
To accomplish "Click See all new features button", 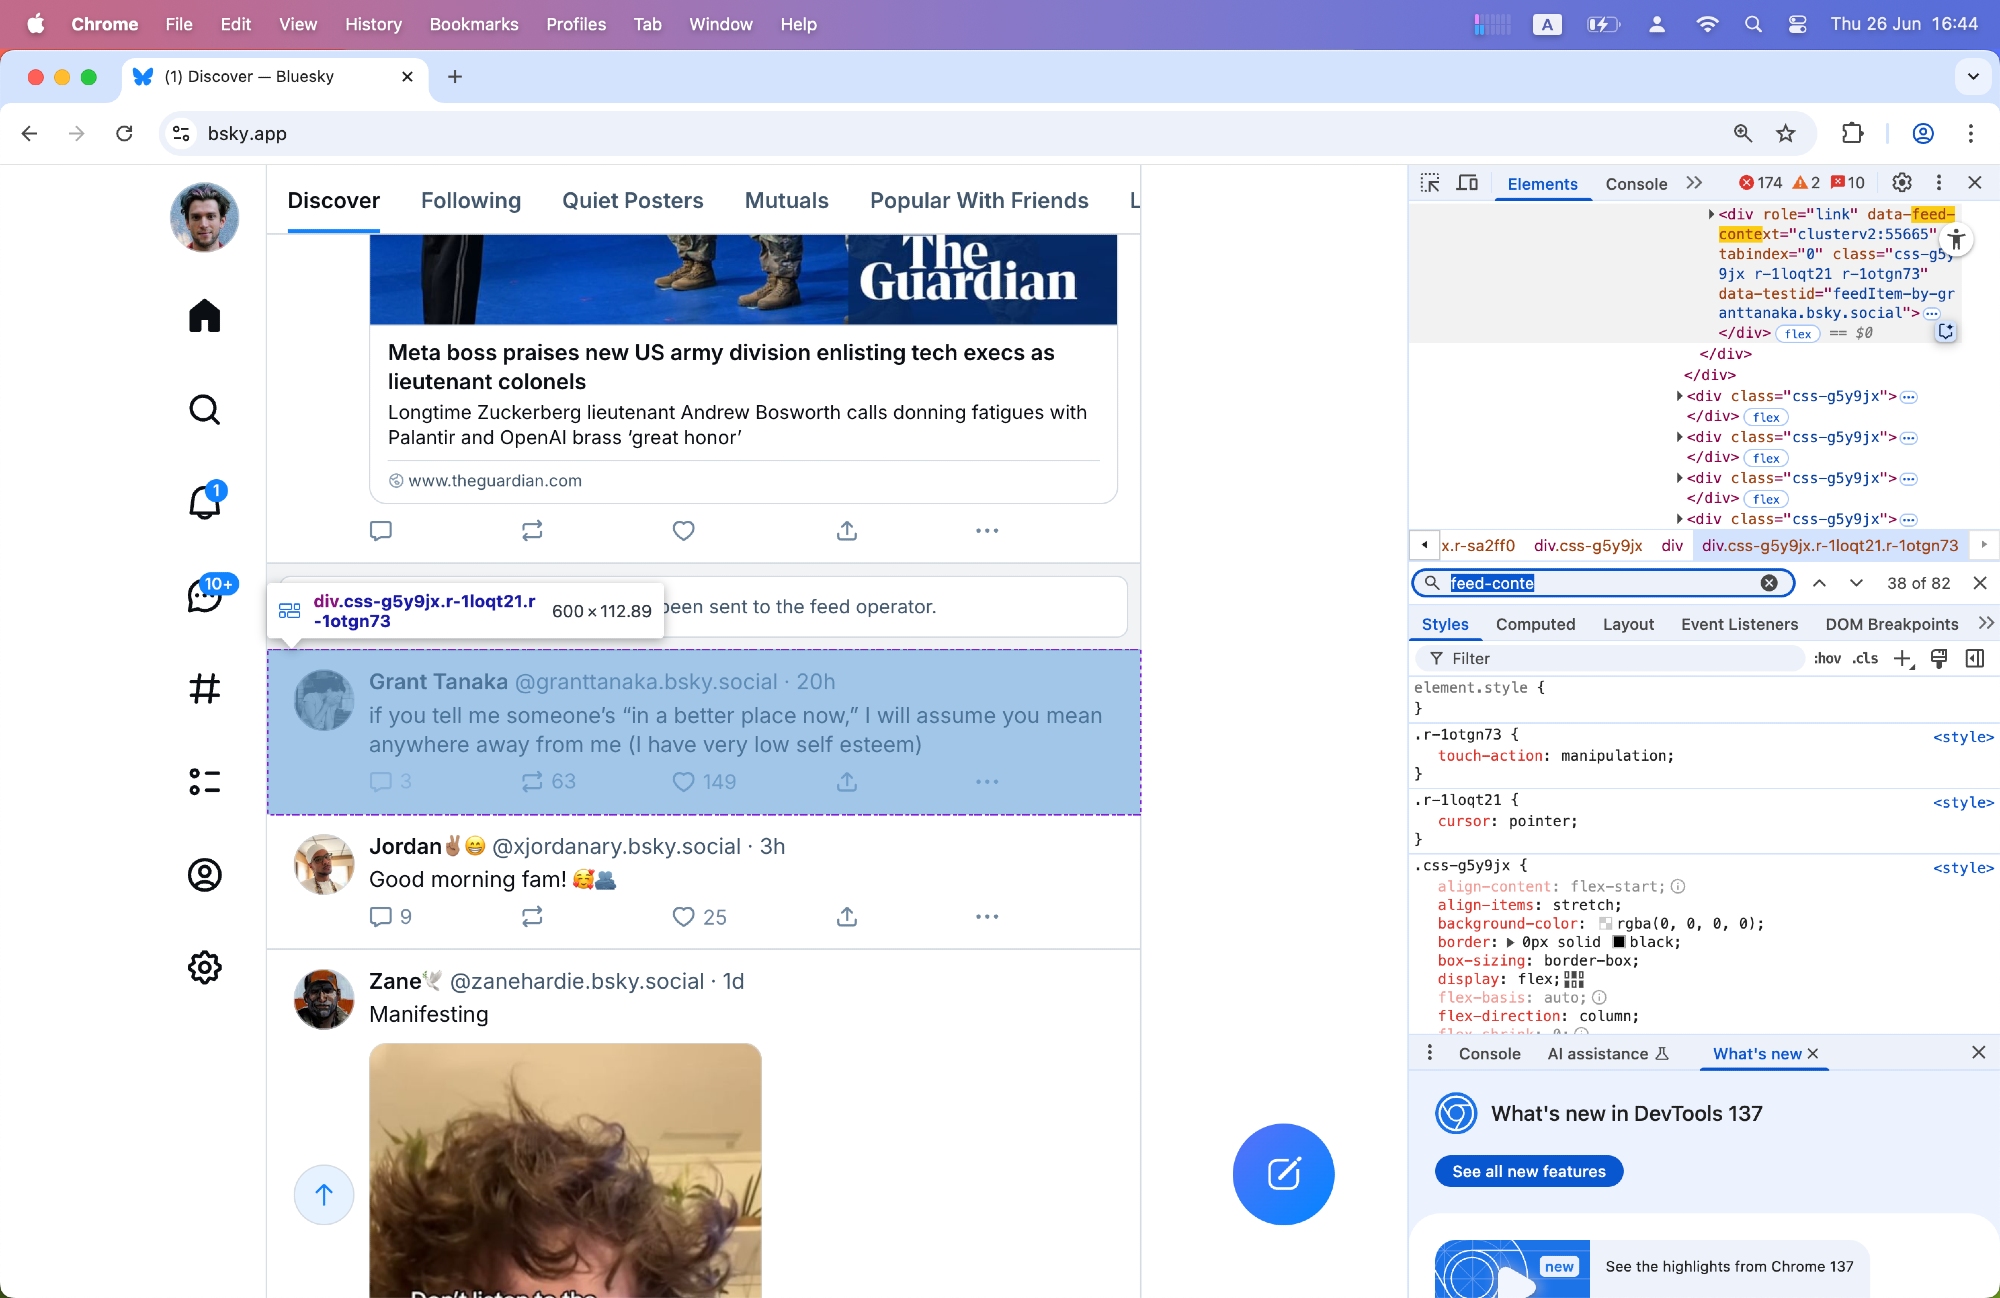I will pos(1529,1171).
